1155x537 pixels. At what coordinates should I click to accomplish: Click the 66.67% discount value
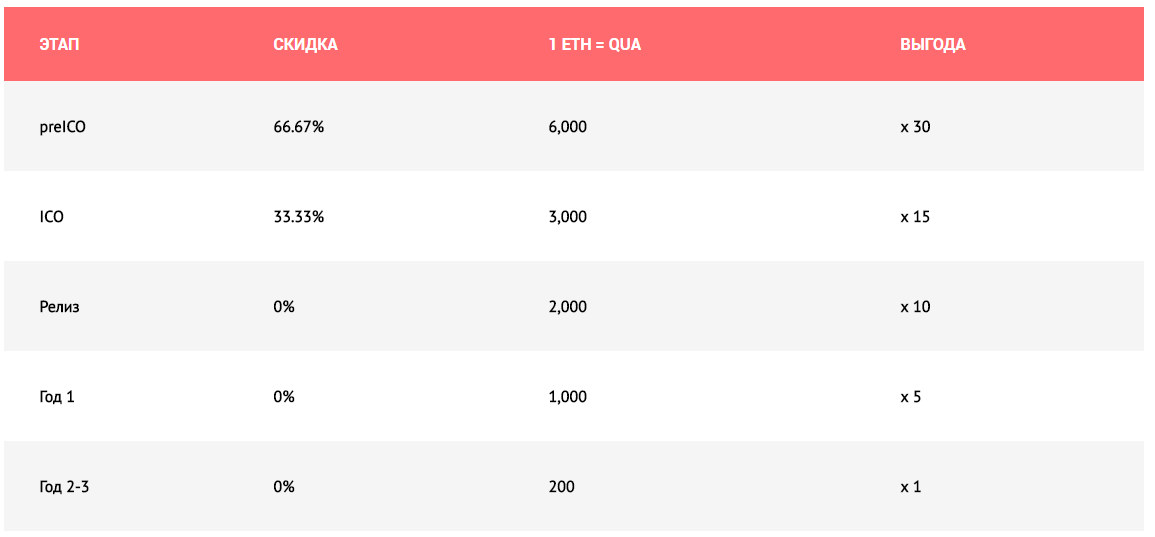pyautogui.click(x=298, y=127)
